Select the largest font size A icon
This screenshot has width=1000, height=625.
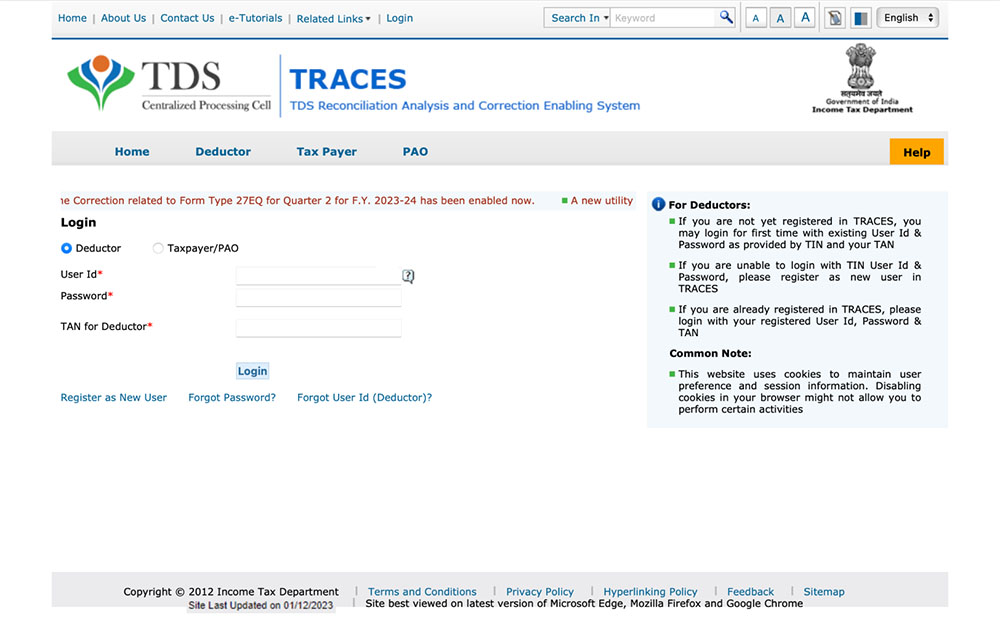[x=804, y=17]
